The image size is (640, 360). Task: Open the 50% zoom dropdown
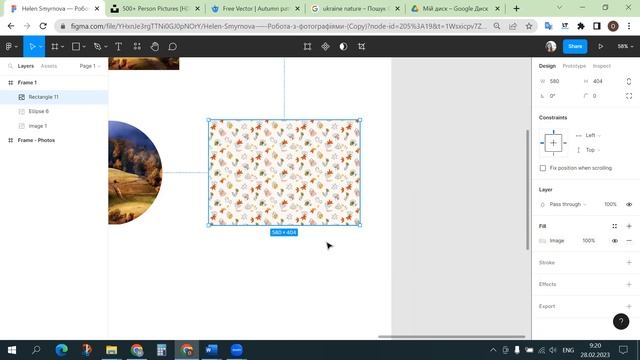pos(625,47)
